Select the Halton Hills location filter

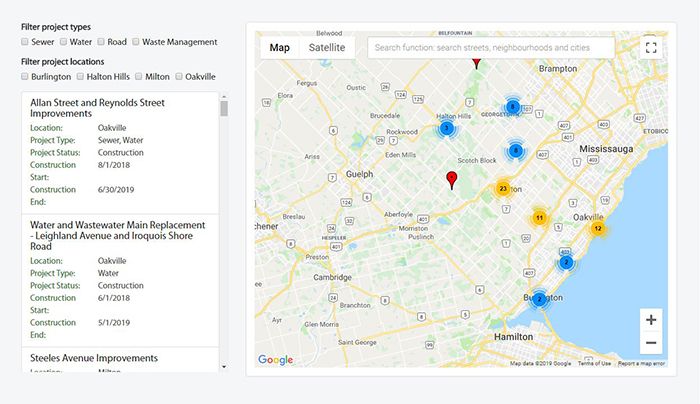[x=81, y=76]
